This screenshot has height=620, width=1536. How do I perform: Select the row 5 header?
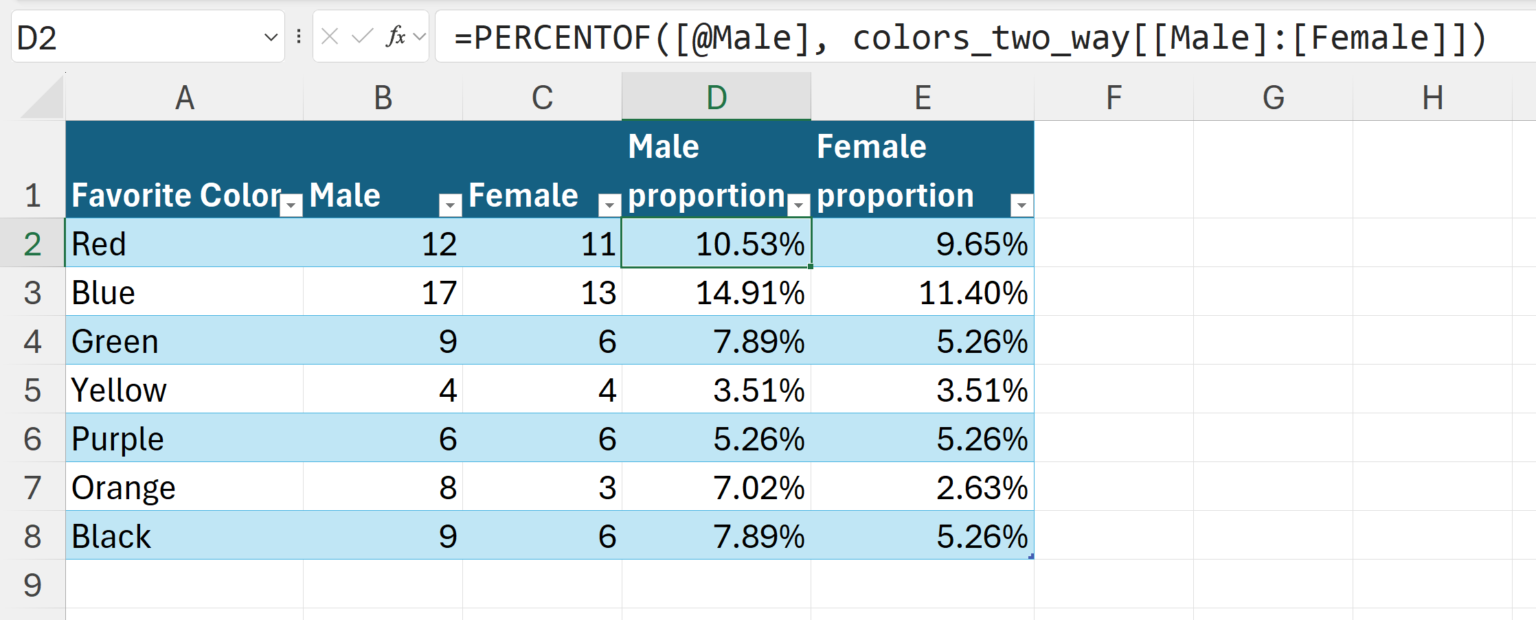(x=33, y=389)
